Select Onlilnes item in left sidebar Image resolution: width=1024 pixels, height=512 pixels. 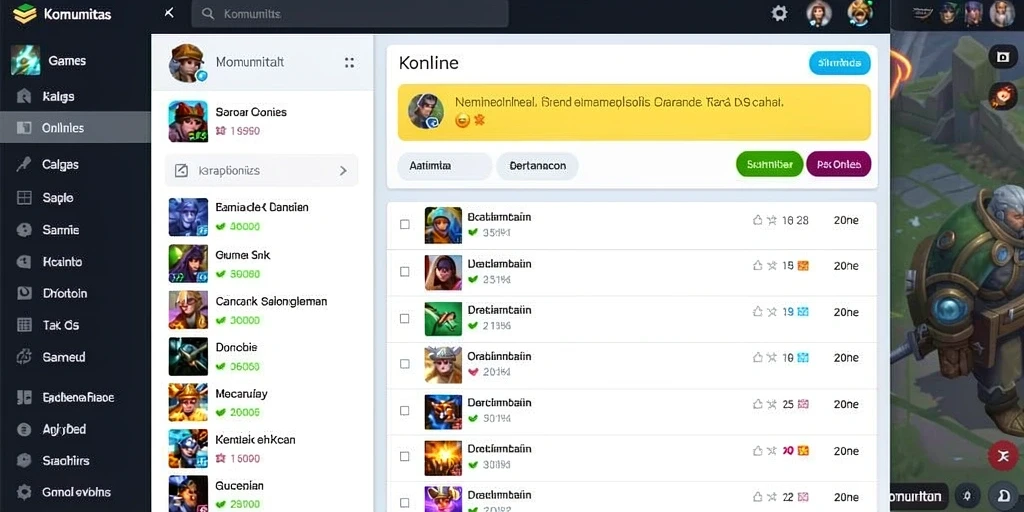pos(75,127)
